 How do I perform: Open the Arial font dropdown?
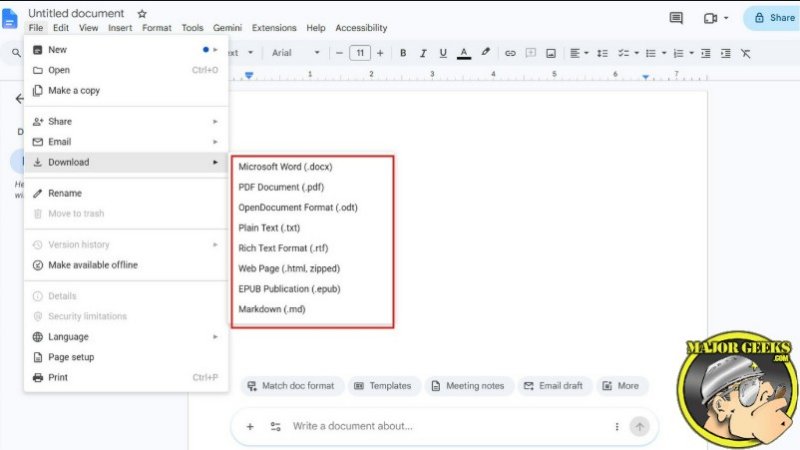coord(295,53)
